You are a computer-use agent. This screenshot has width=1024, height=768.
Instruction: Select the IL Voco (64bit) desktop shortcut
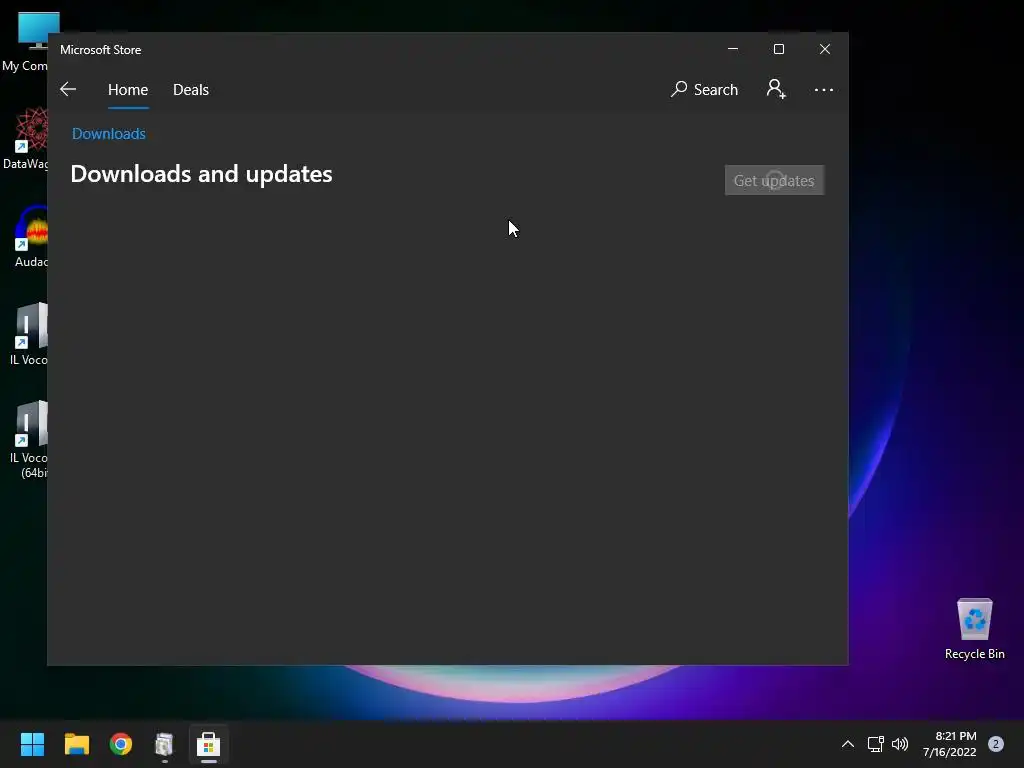pos(29,440)
